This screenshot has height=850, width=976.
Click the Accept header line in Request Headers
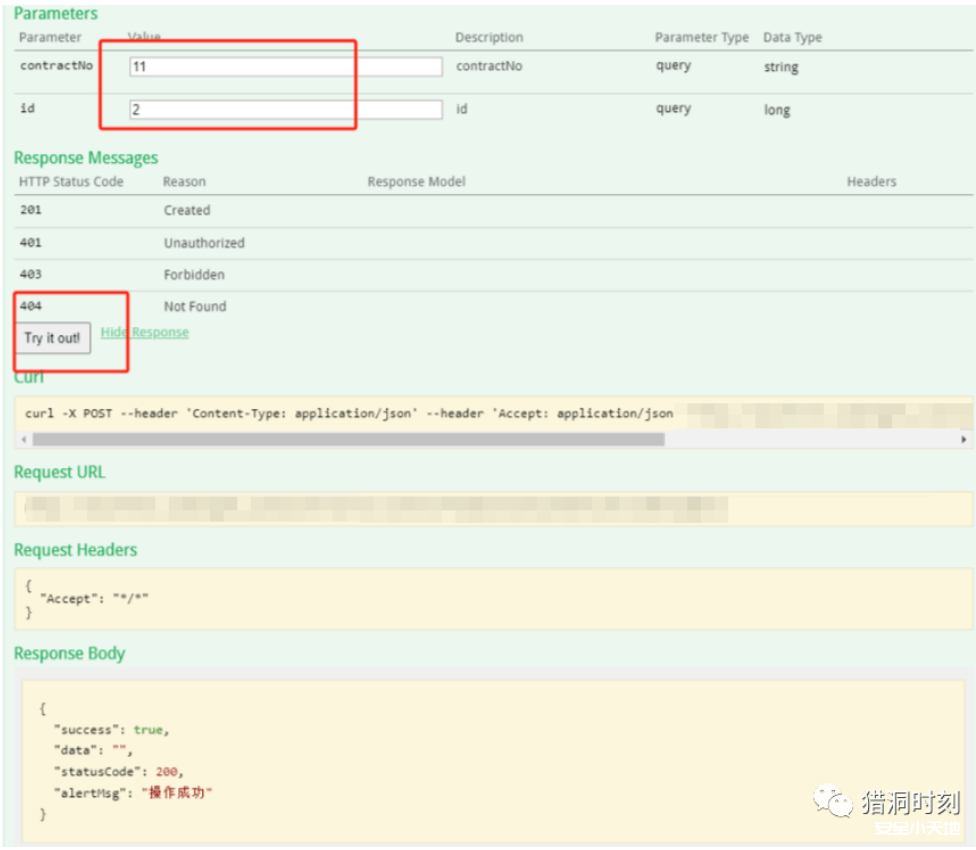(94, 597)
